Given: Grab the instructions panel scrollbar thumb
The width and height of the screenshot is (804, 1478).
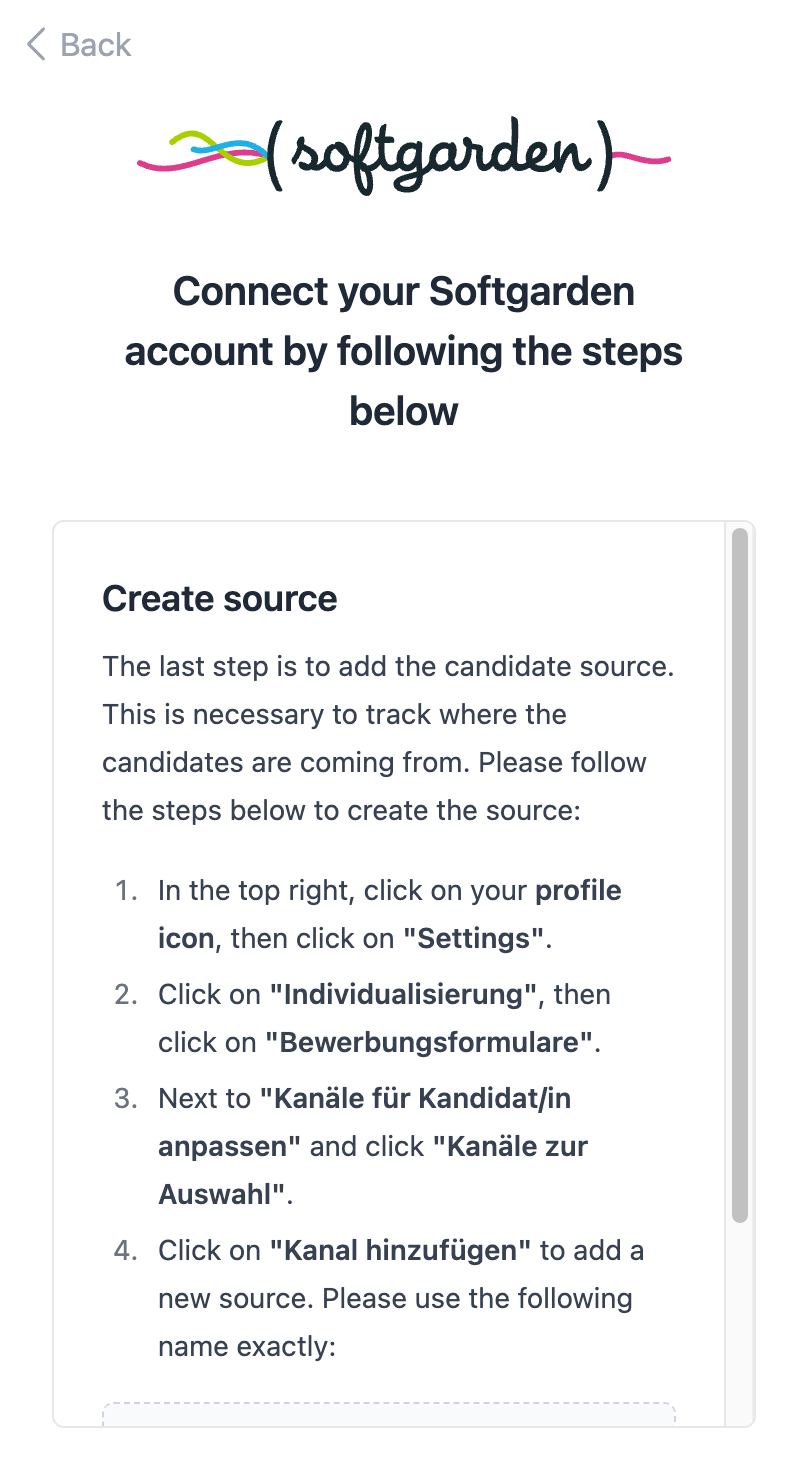Looking at the screenshot, I should tap(739, 875).
